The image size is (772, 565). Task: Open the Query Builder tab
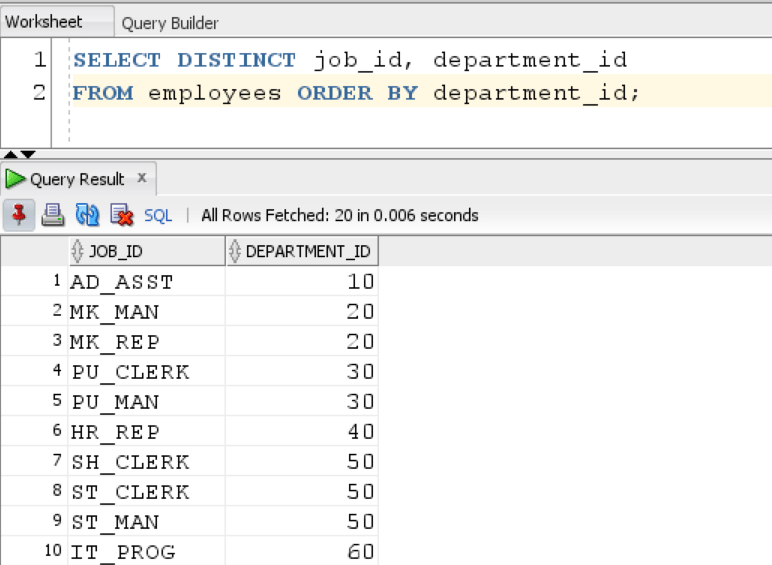click(170, 23)
